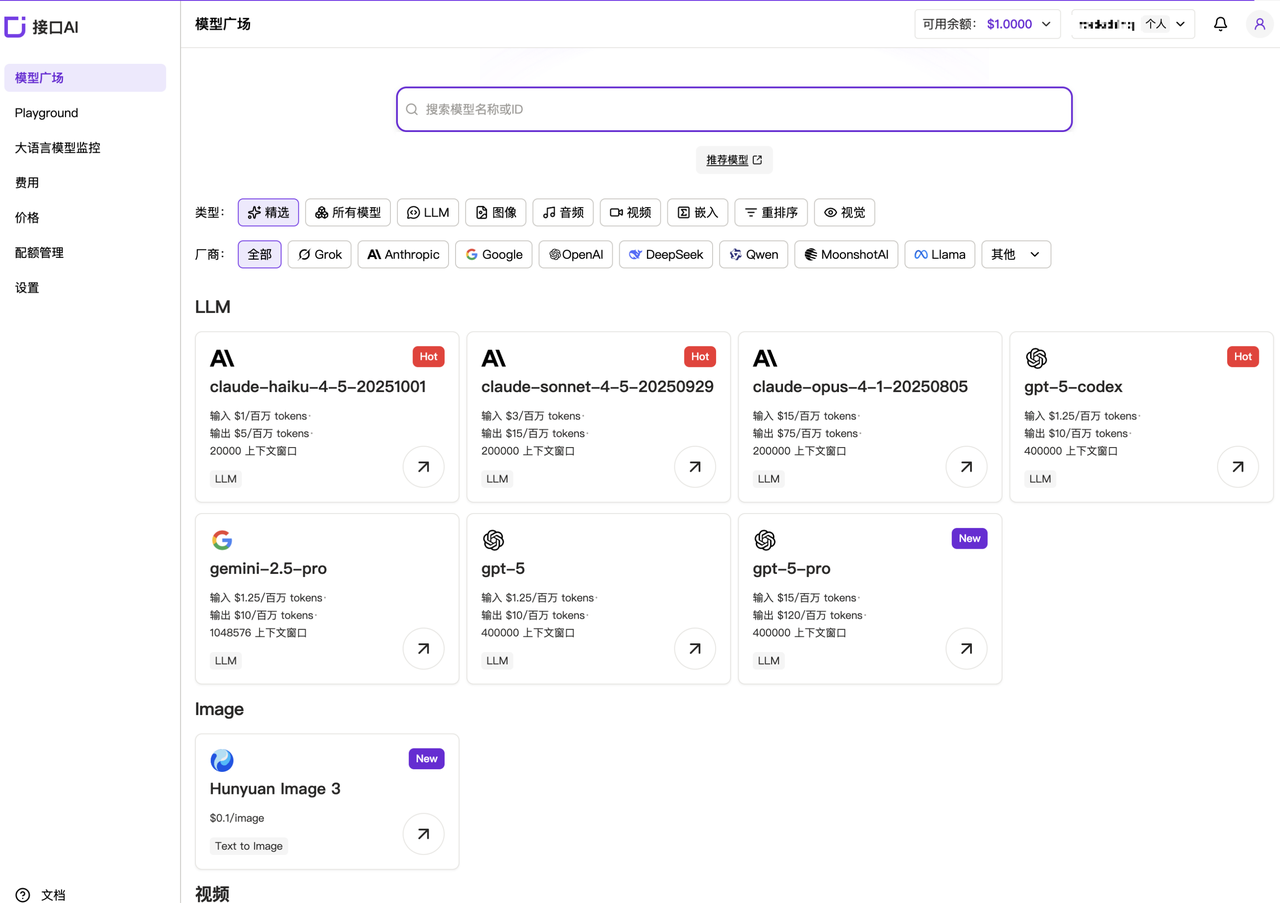Viewport: 1280px width, 903px height.
Task: Open arrow on claude-sonnet-4-5-20250929 card
Action: pos(695,467)
